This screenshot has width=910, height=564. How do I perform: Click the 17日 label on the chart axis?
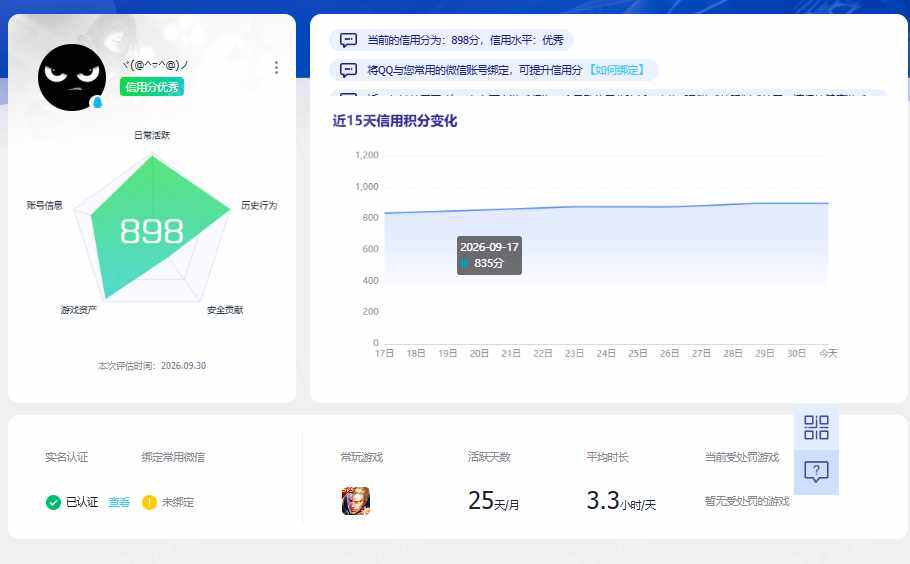coord(385,353)
